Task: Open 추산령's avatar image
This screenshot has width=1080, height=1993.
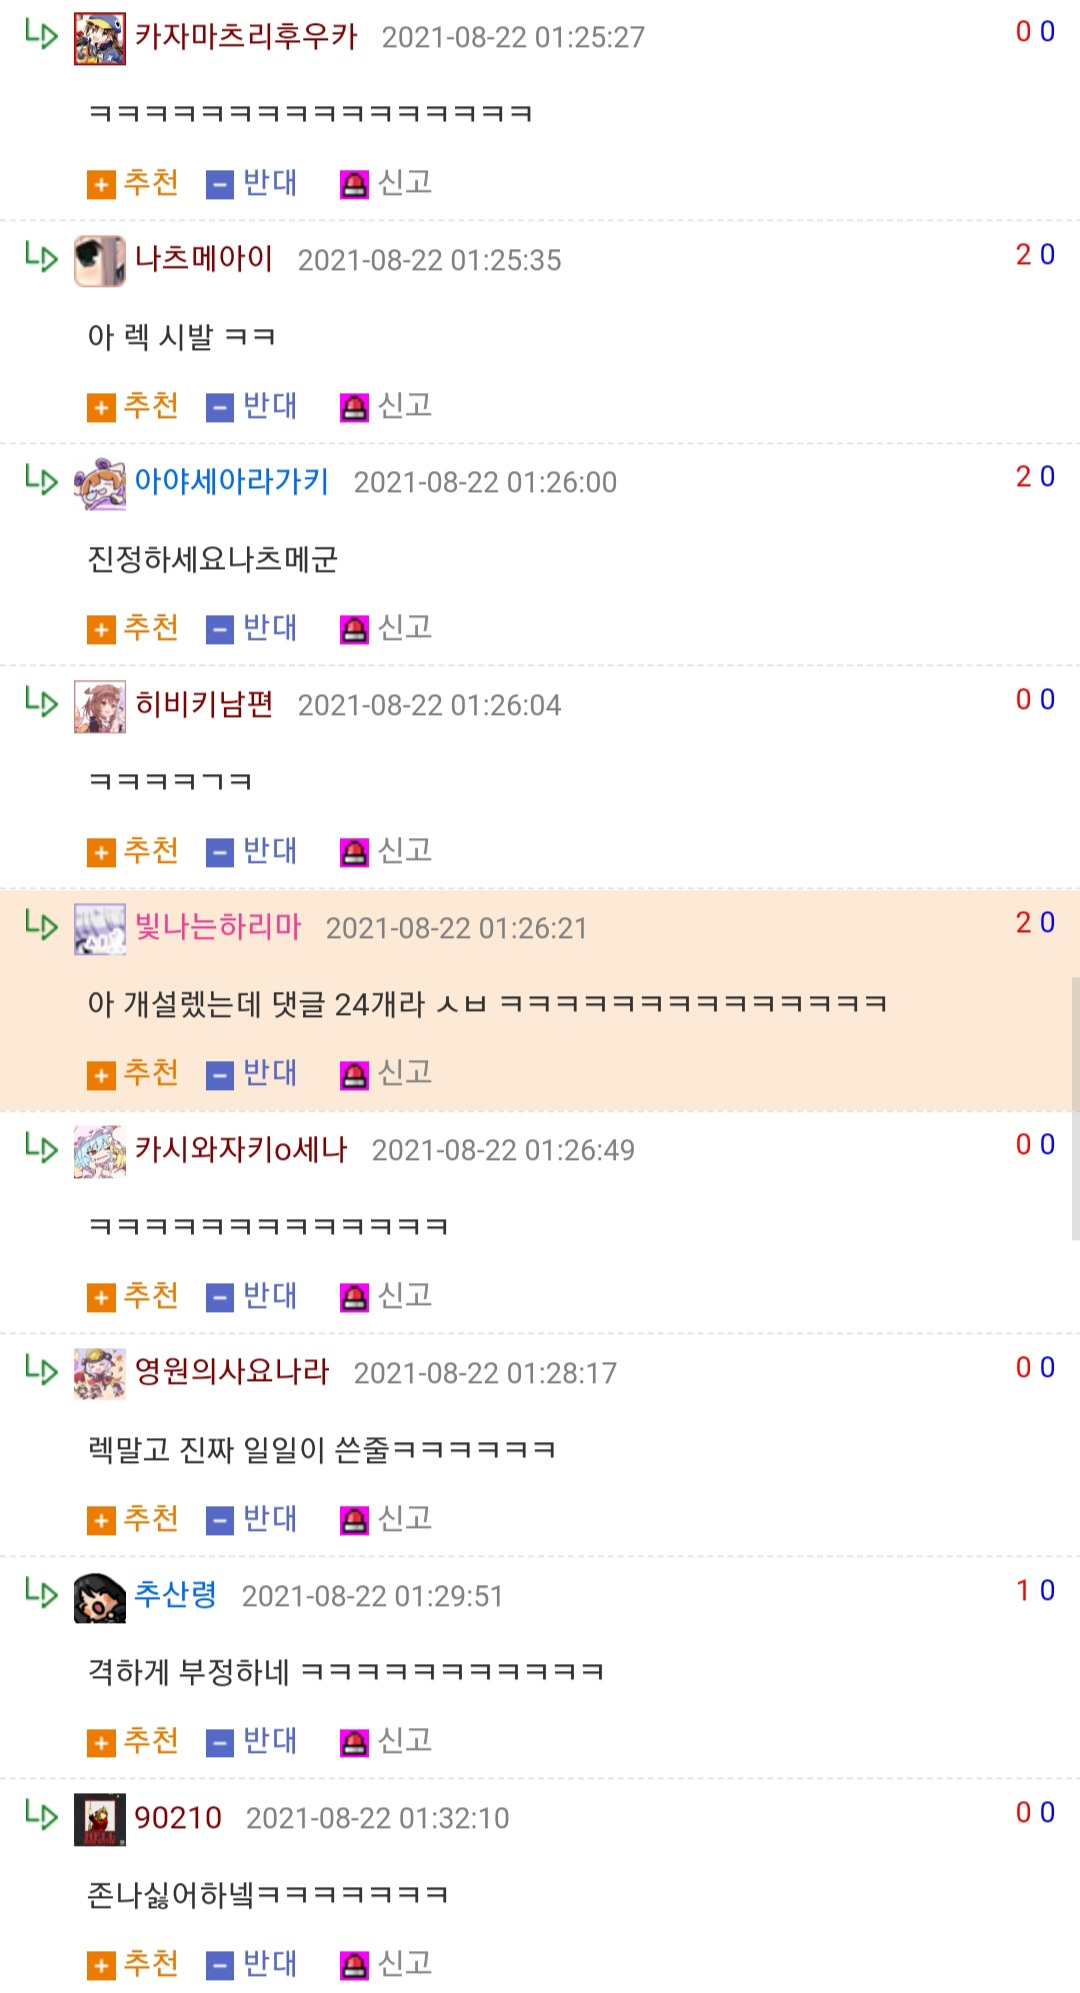Action: coord(100,1597)
